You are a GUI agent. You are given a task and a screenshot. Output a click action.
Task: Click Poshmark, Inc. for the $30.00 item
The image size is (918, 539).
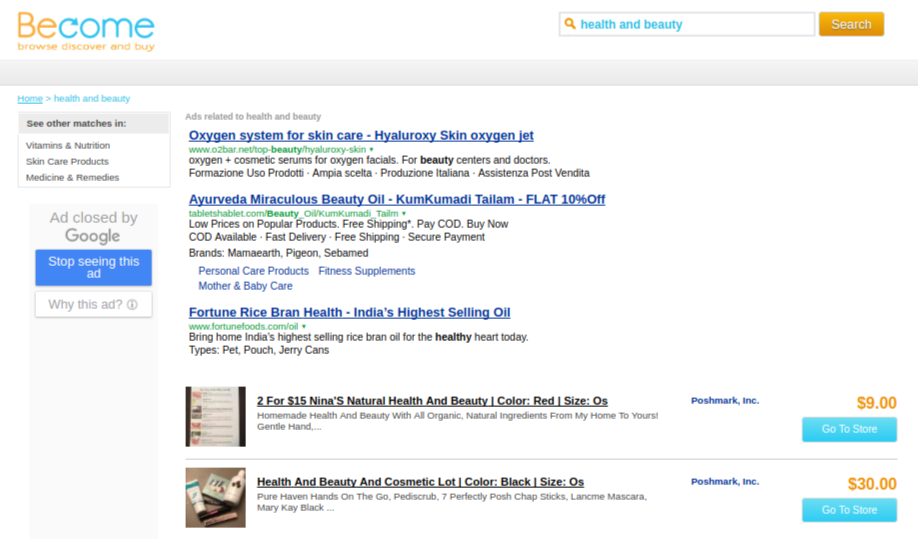[x=725, y=481]
